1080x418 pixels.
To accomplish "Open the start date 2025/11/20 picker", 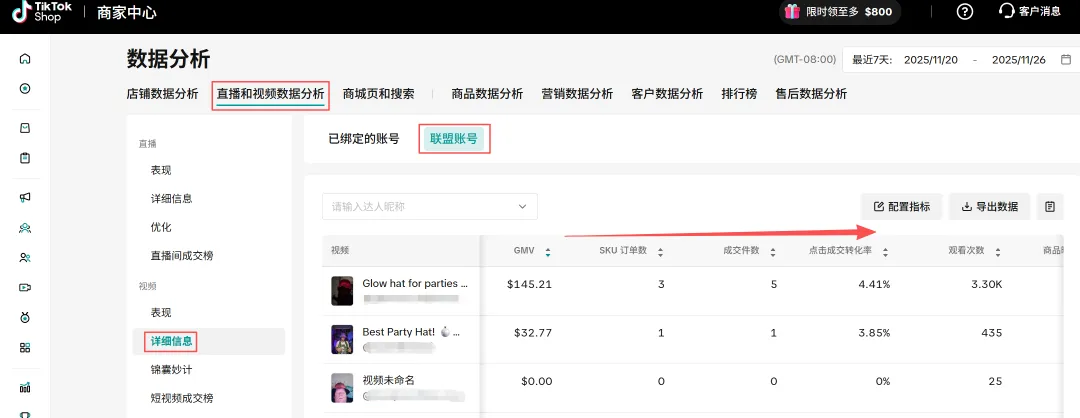I will (931, 60).
